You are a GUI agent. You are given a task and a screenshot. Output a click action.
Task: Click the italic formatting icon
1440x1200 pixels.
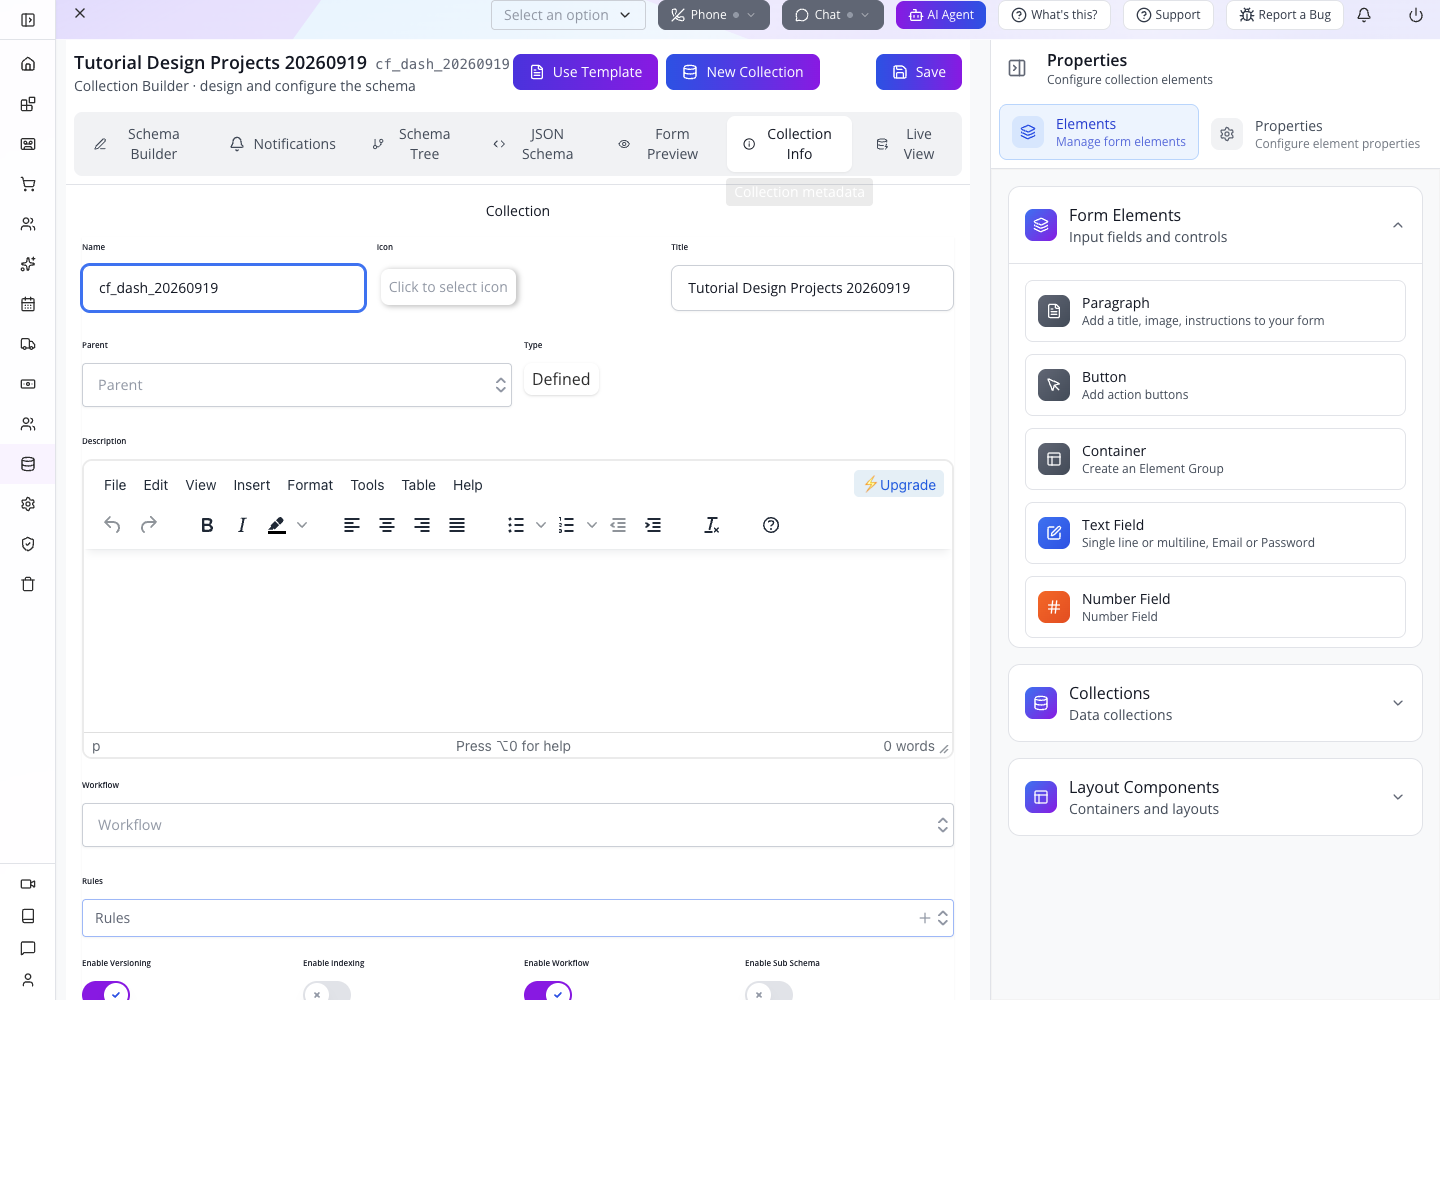242,525
